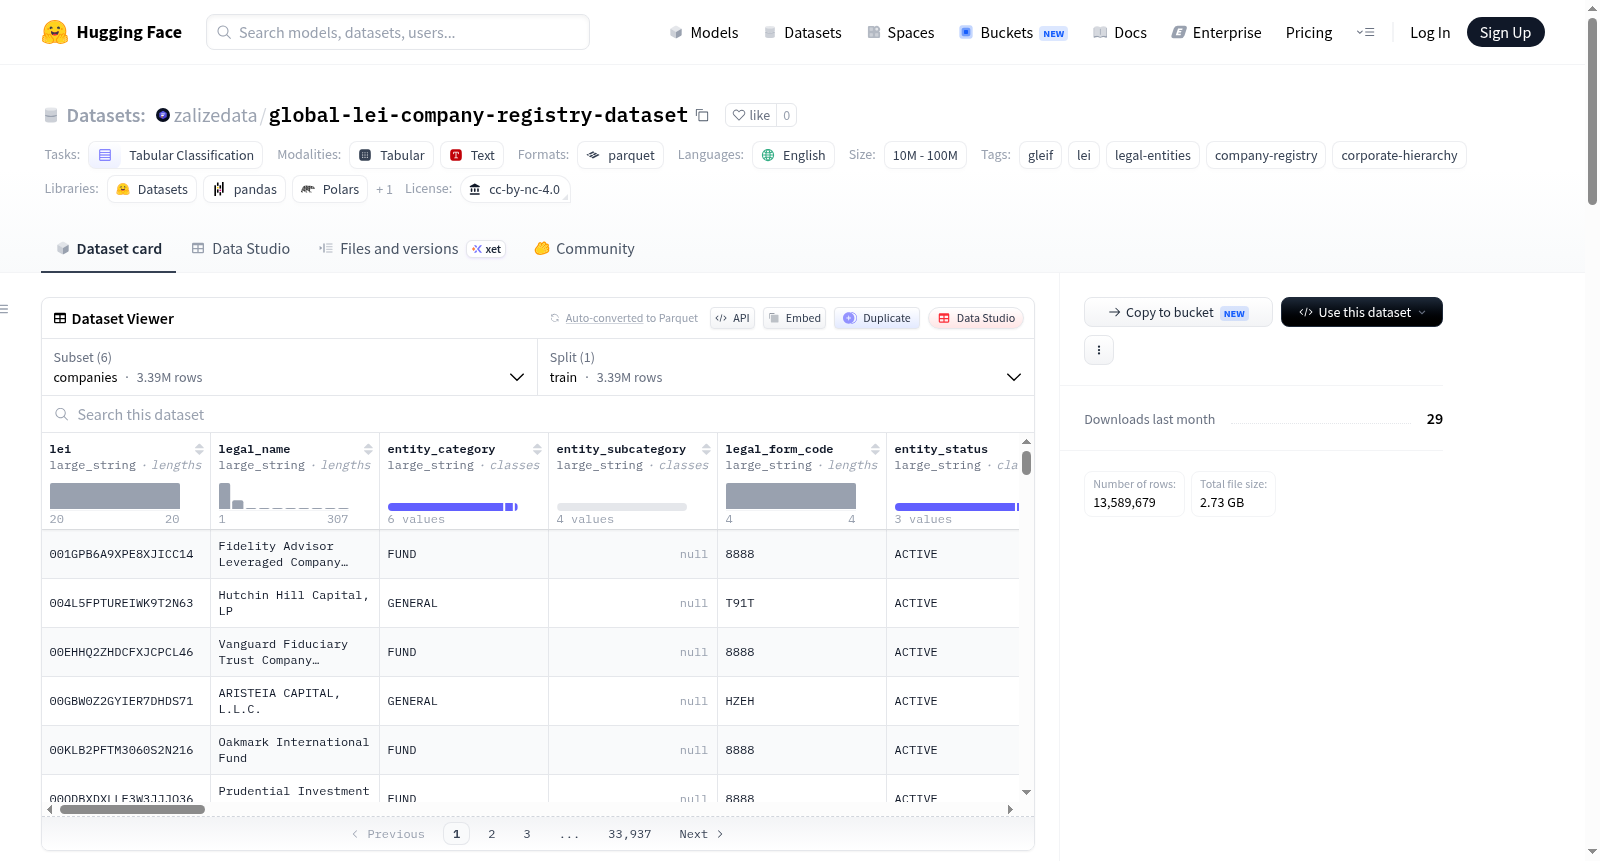Viewport: 1600px width, 861px height.
Task: Select the company-registry tag
Action: (x=1266, y=155)
